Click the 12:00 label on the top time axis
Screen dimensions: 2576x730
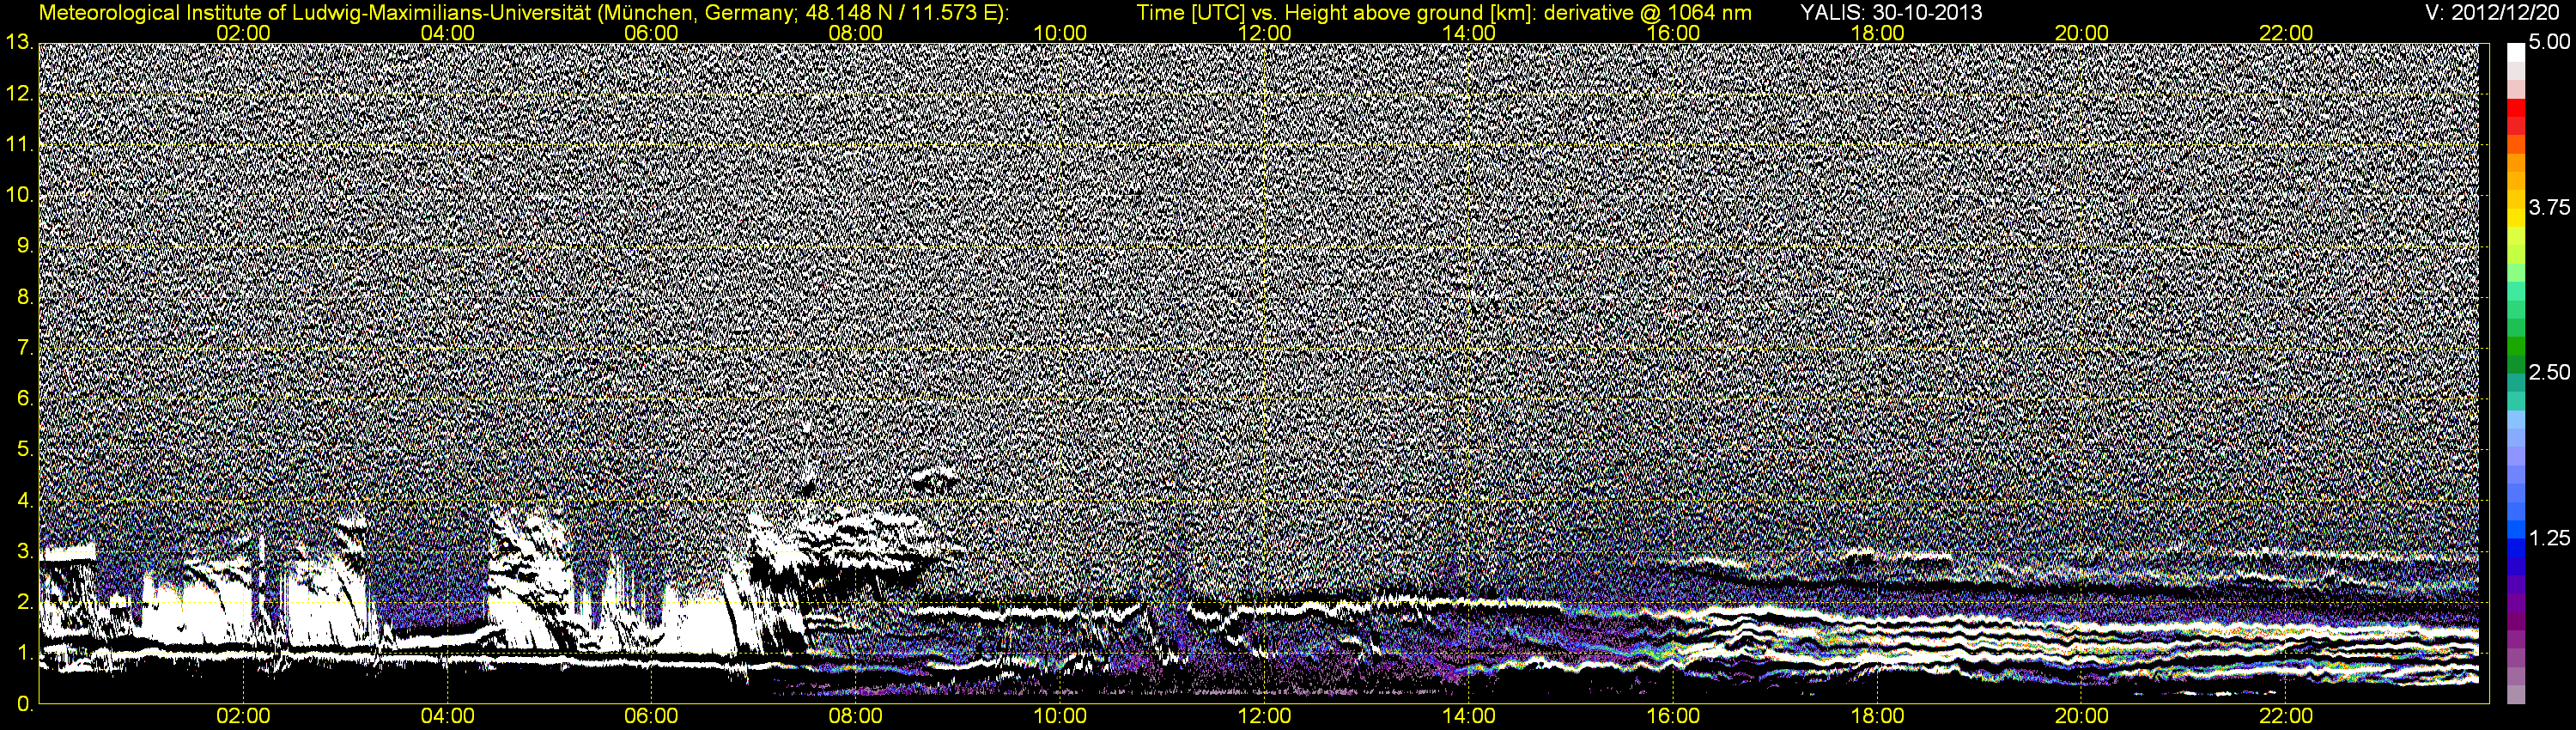tap(1265, 33)
